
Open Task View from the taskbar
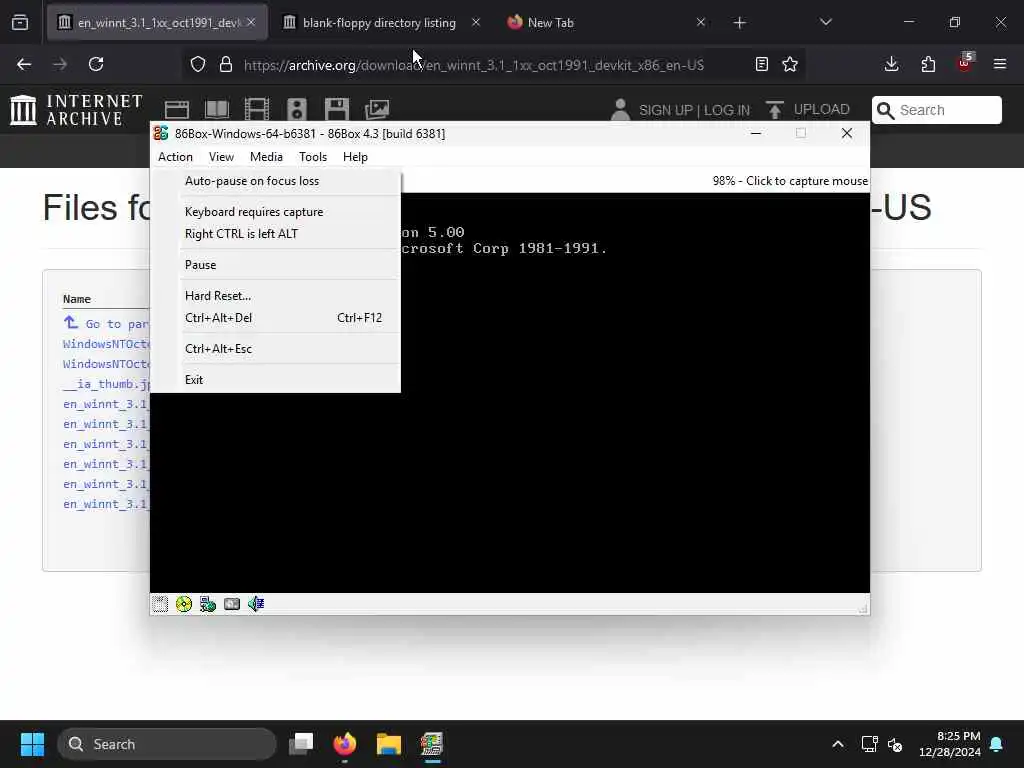point(301,744)
